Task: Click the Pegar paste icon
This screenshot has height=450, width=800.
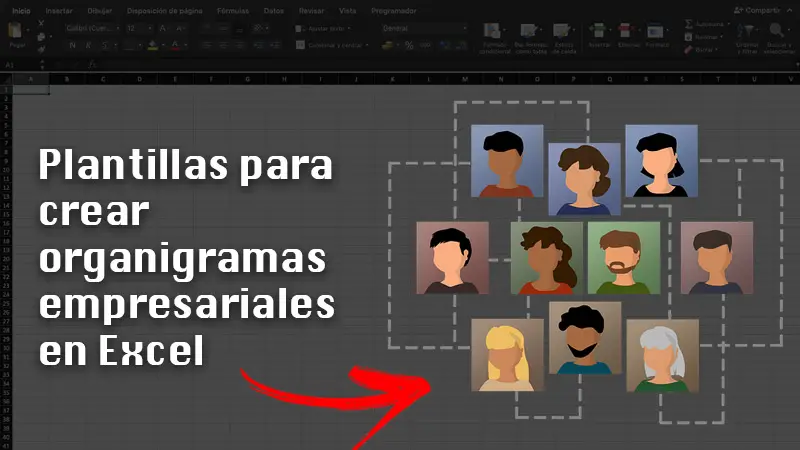Action: pyautogui.click(x=15, y=31)
